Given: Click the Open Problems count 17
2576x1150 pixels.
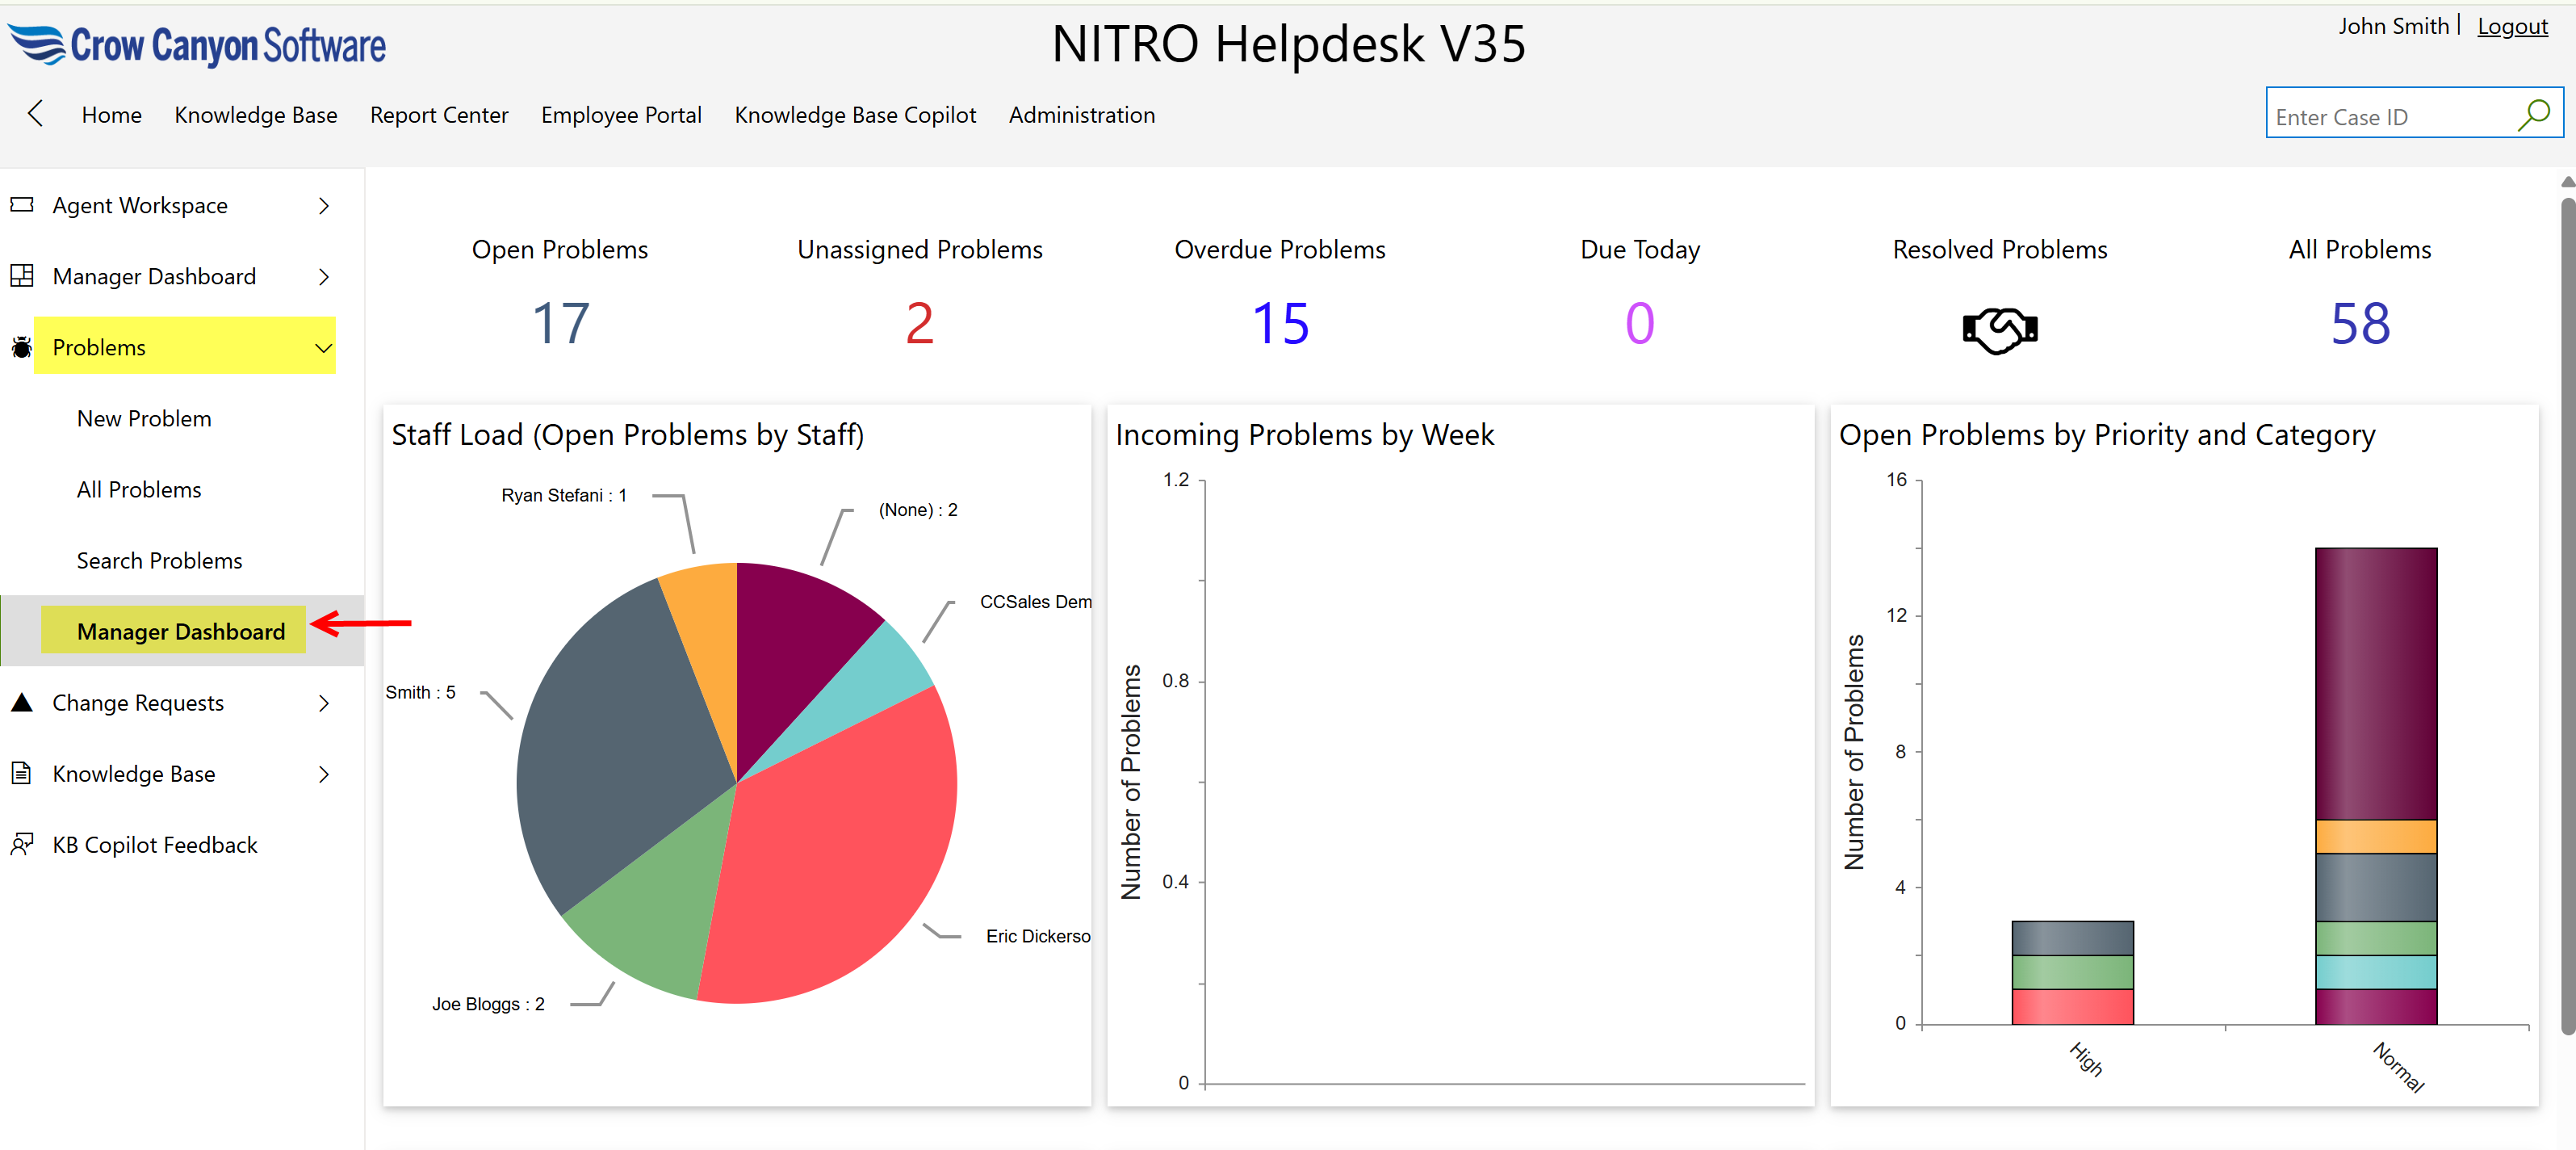Looking at the screenshot, I should (x=560, y=324).
